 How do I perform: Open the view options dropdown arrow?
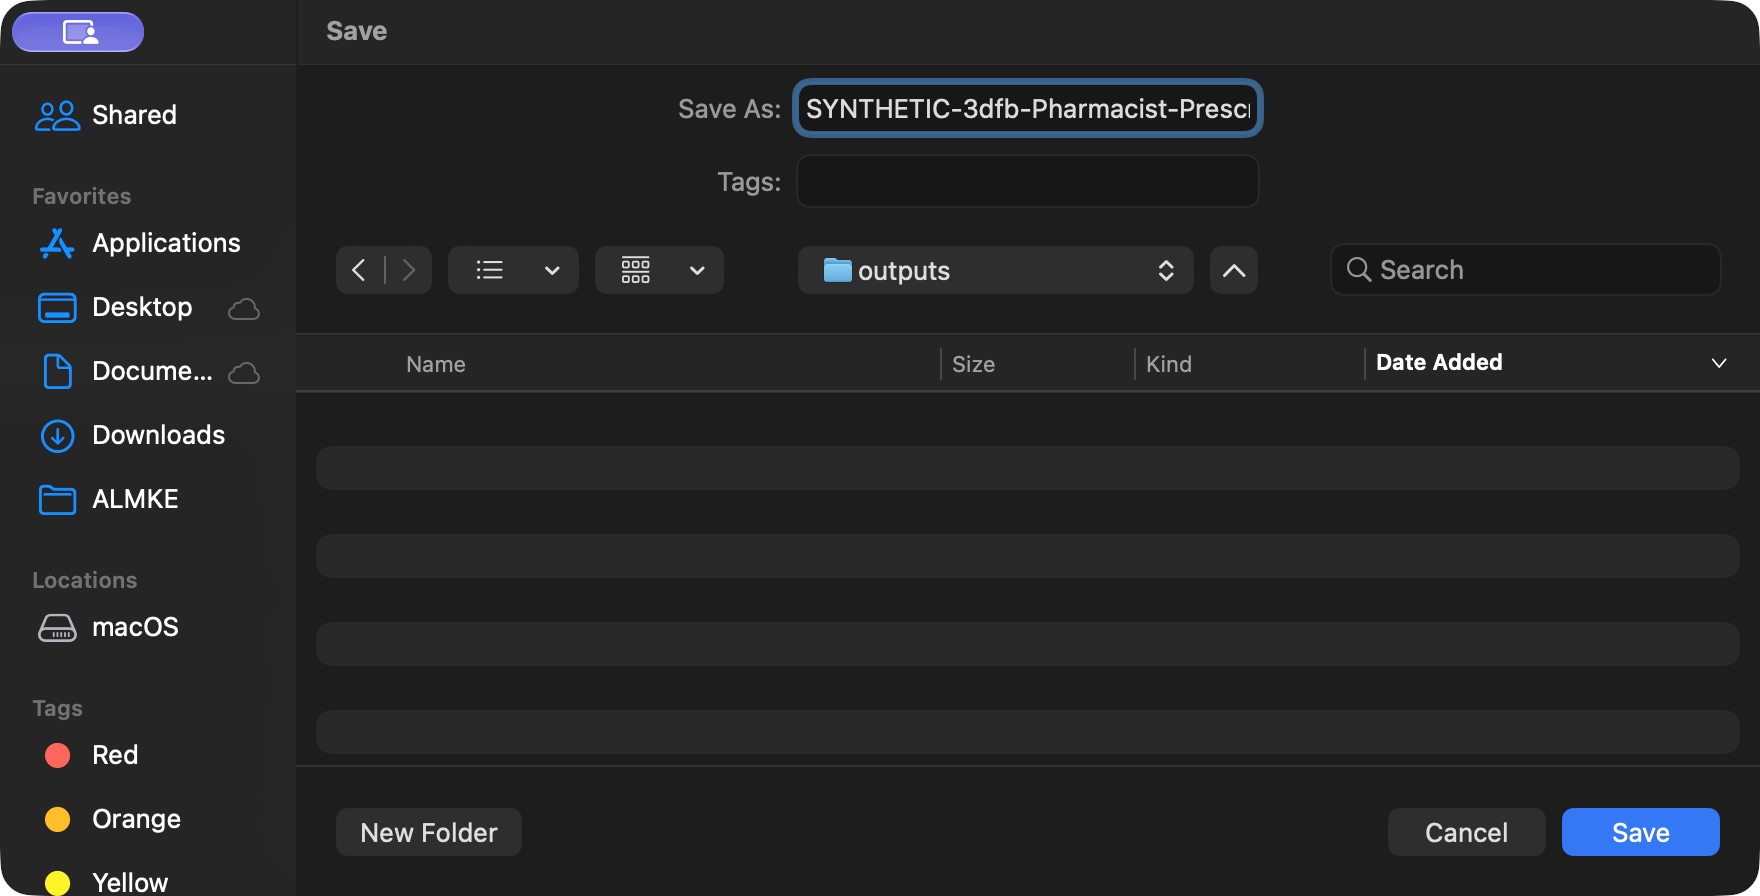[552, 270]
